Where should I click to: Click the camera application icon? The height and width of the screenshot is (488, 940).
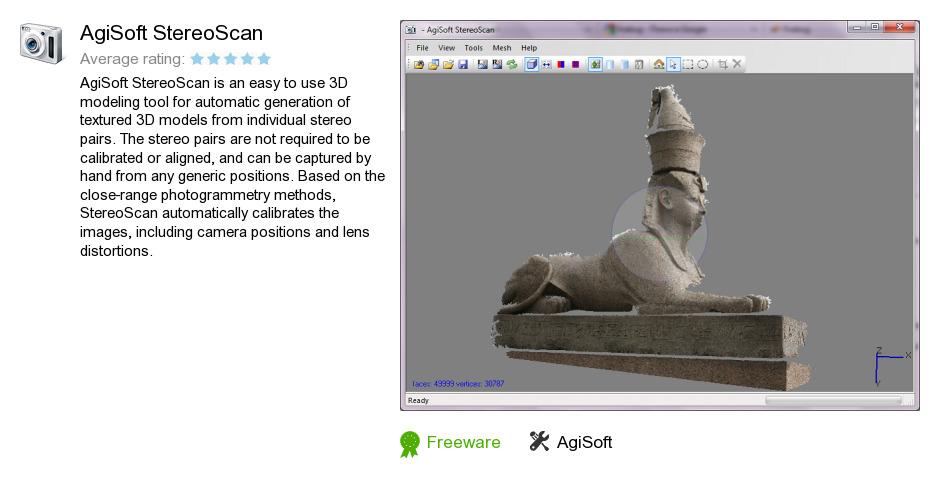pyautogui.click(x=41, y=43)
